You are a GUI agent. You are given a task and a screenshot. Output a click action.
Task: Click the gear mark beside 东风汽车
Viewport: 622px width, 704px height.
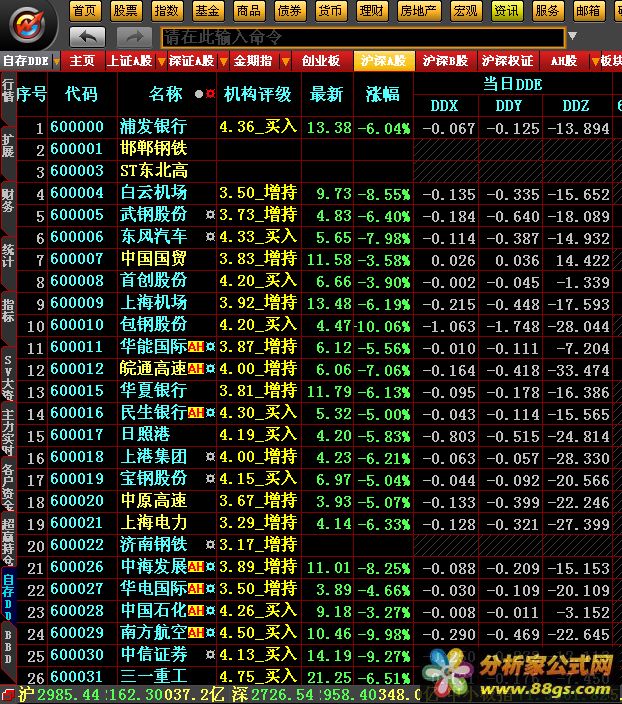[210, 237]
